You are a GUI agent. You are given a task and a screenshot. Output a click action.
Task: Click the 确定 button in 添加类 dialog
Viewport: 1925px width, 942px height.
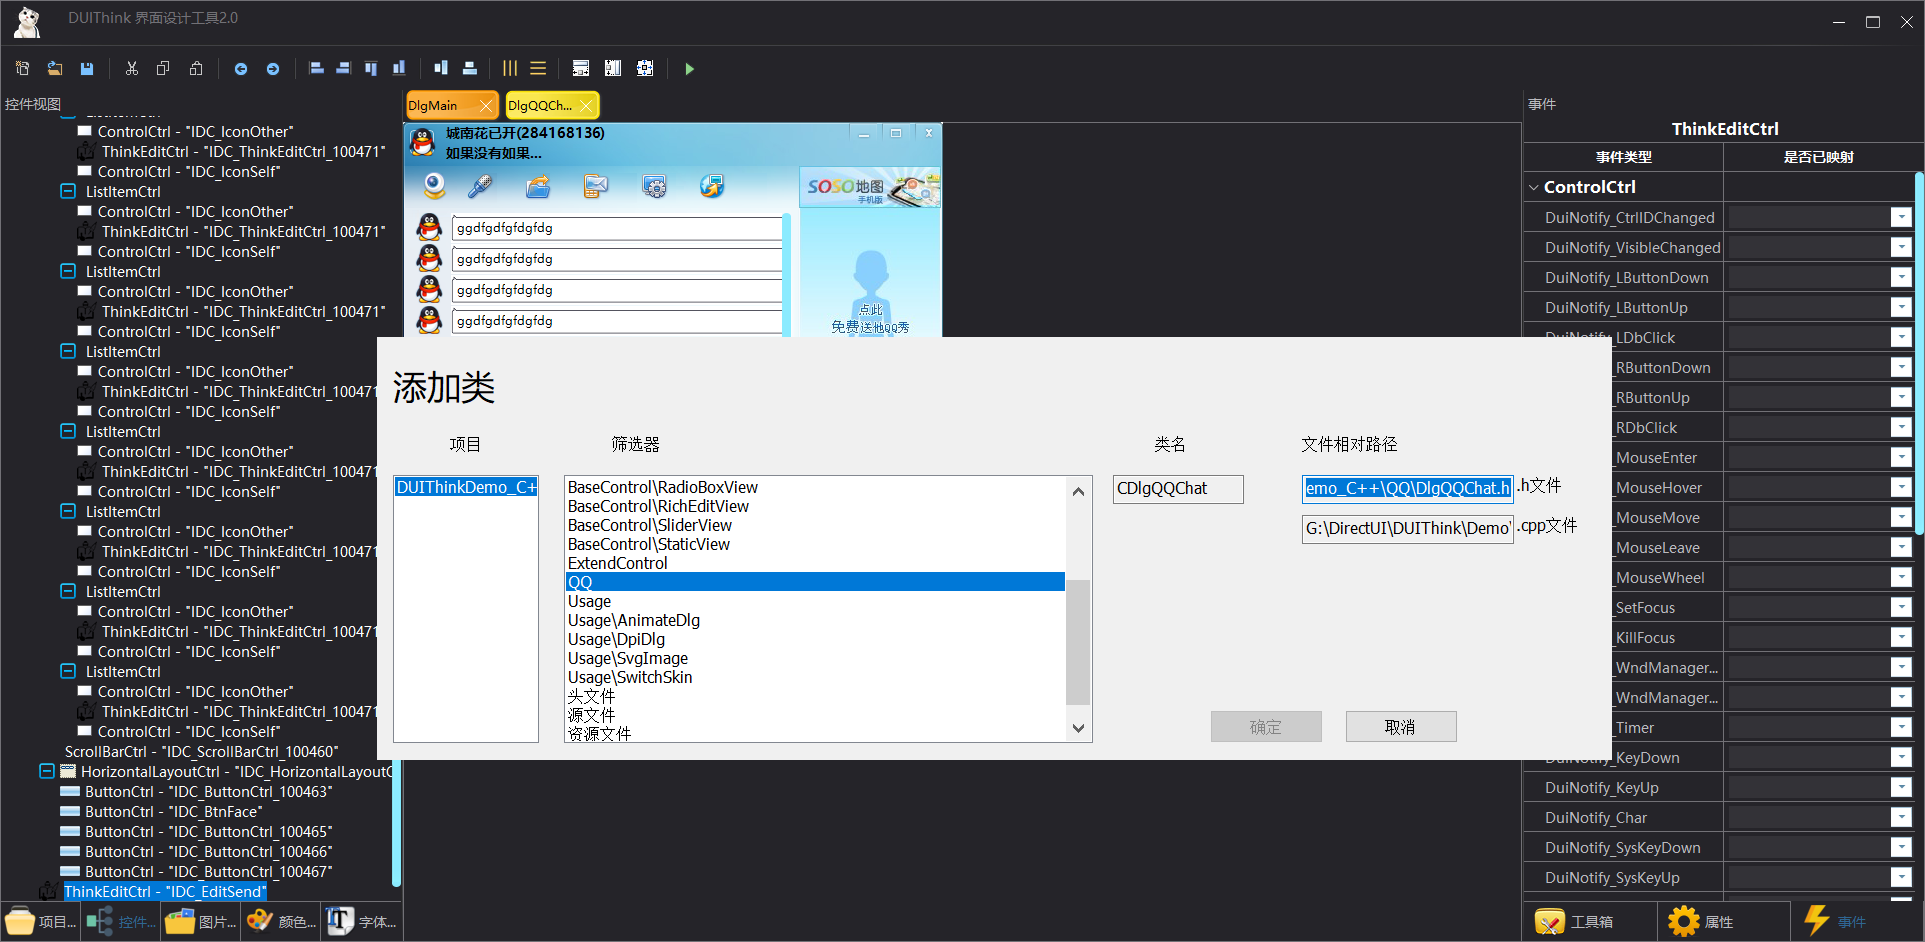tap(1266, 727)
